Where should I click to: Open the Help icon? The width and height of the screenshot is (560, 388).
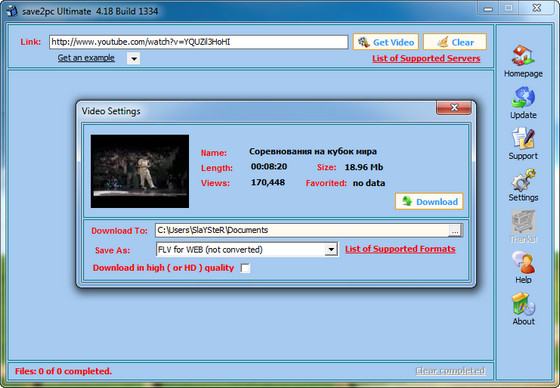(523, 263)
